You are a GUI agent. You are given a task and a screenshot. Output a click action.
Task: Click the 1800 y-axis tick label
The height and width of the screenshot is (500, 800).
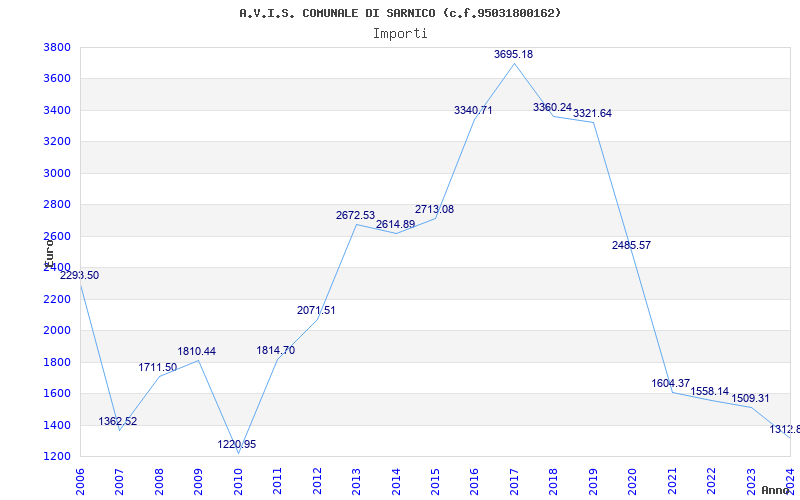(x=57, y=362)
